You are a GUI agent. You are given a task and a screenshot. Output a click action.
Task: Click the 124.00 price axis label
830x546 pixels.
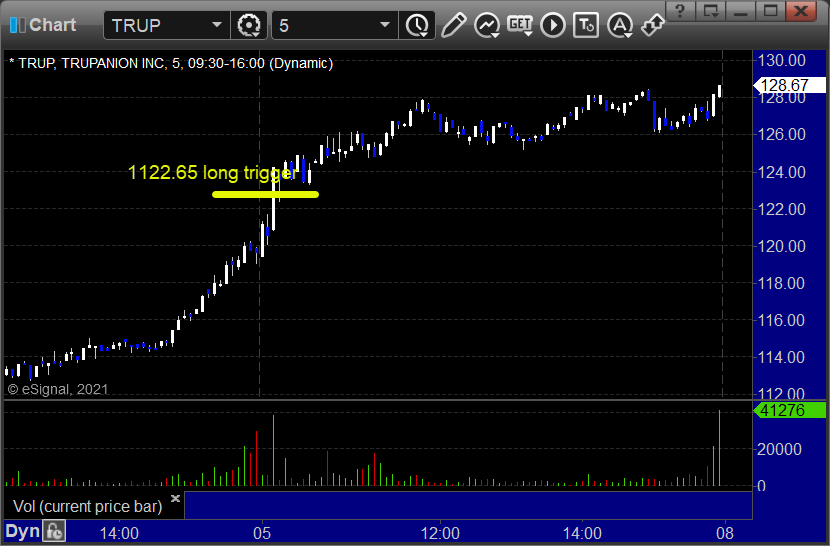(781, 172)
